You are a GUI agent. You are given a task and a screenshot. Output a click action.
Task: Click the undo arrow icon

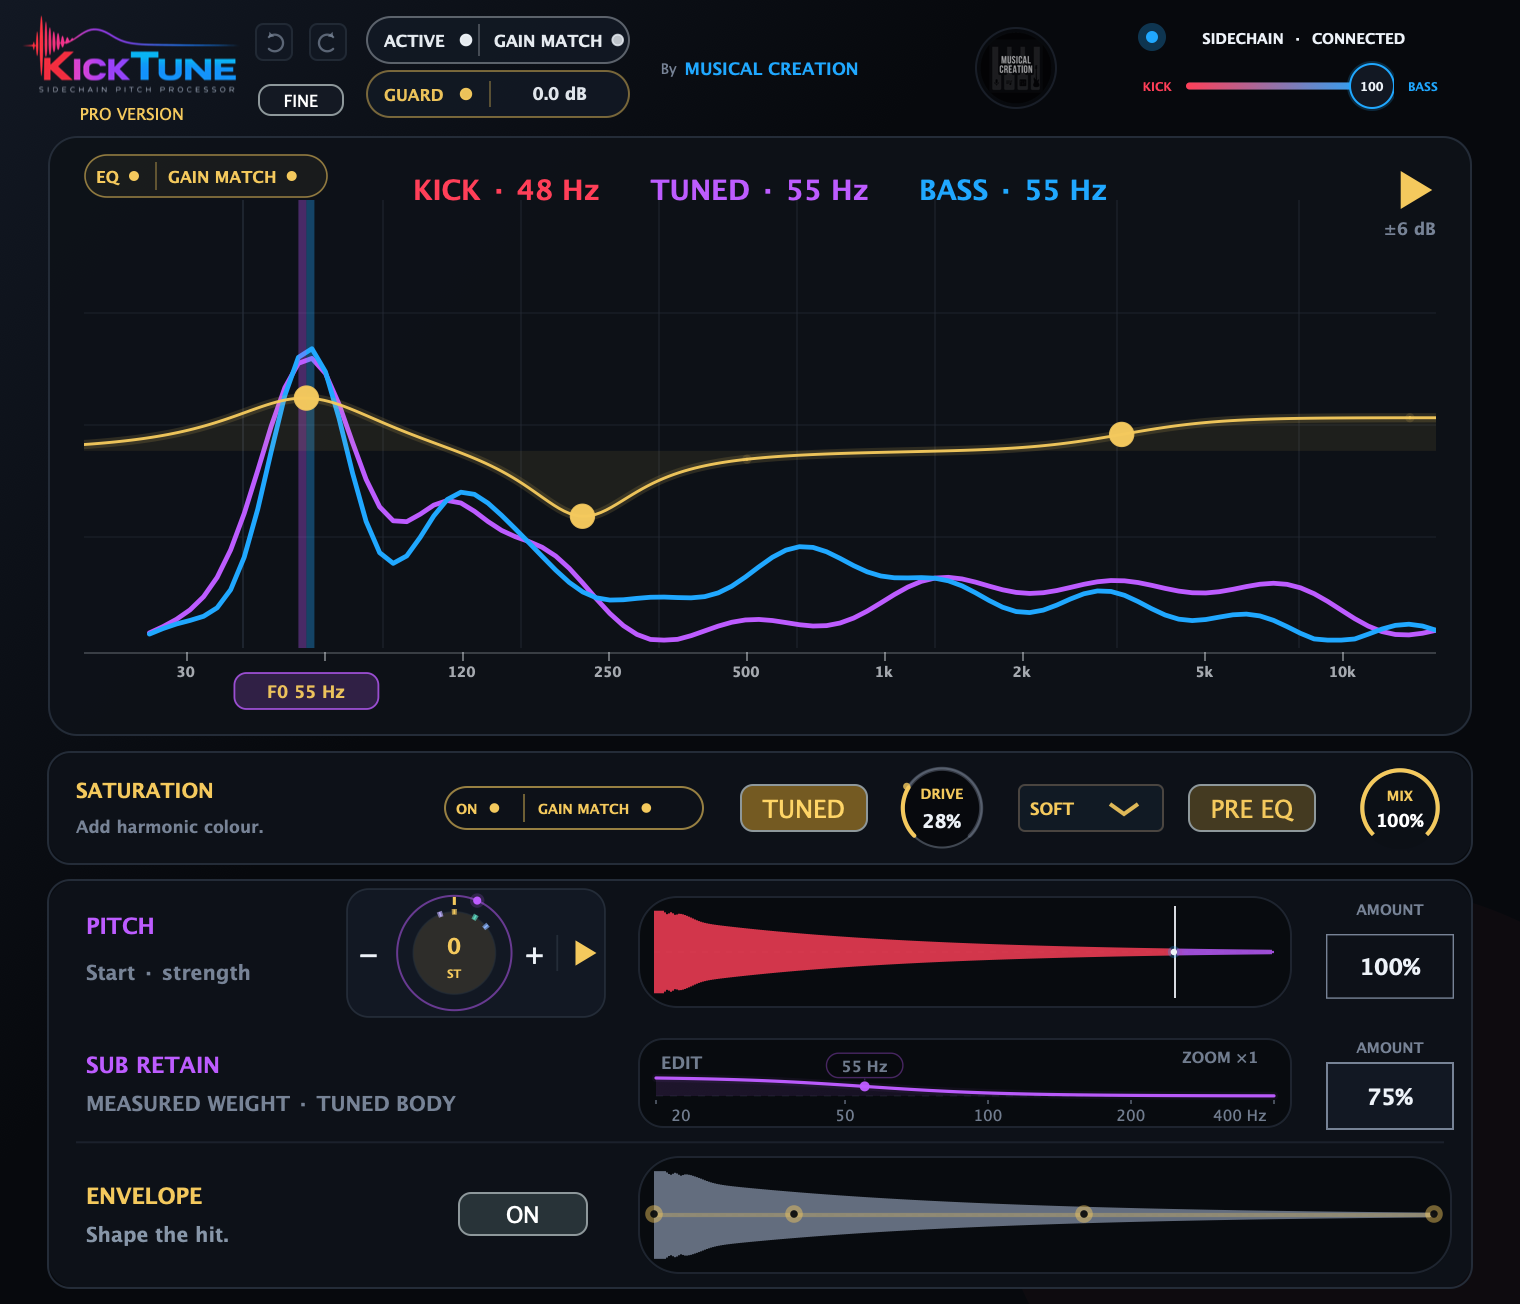pos(274,42)
